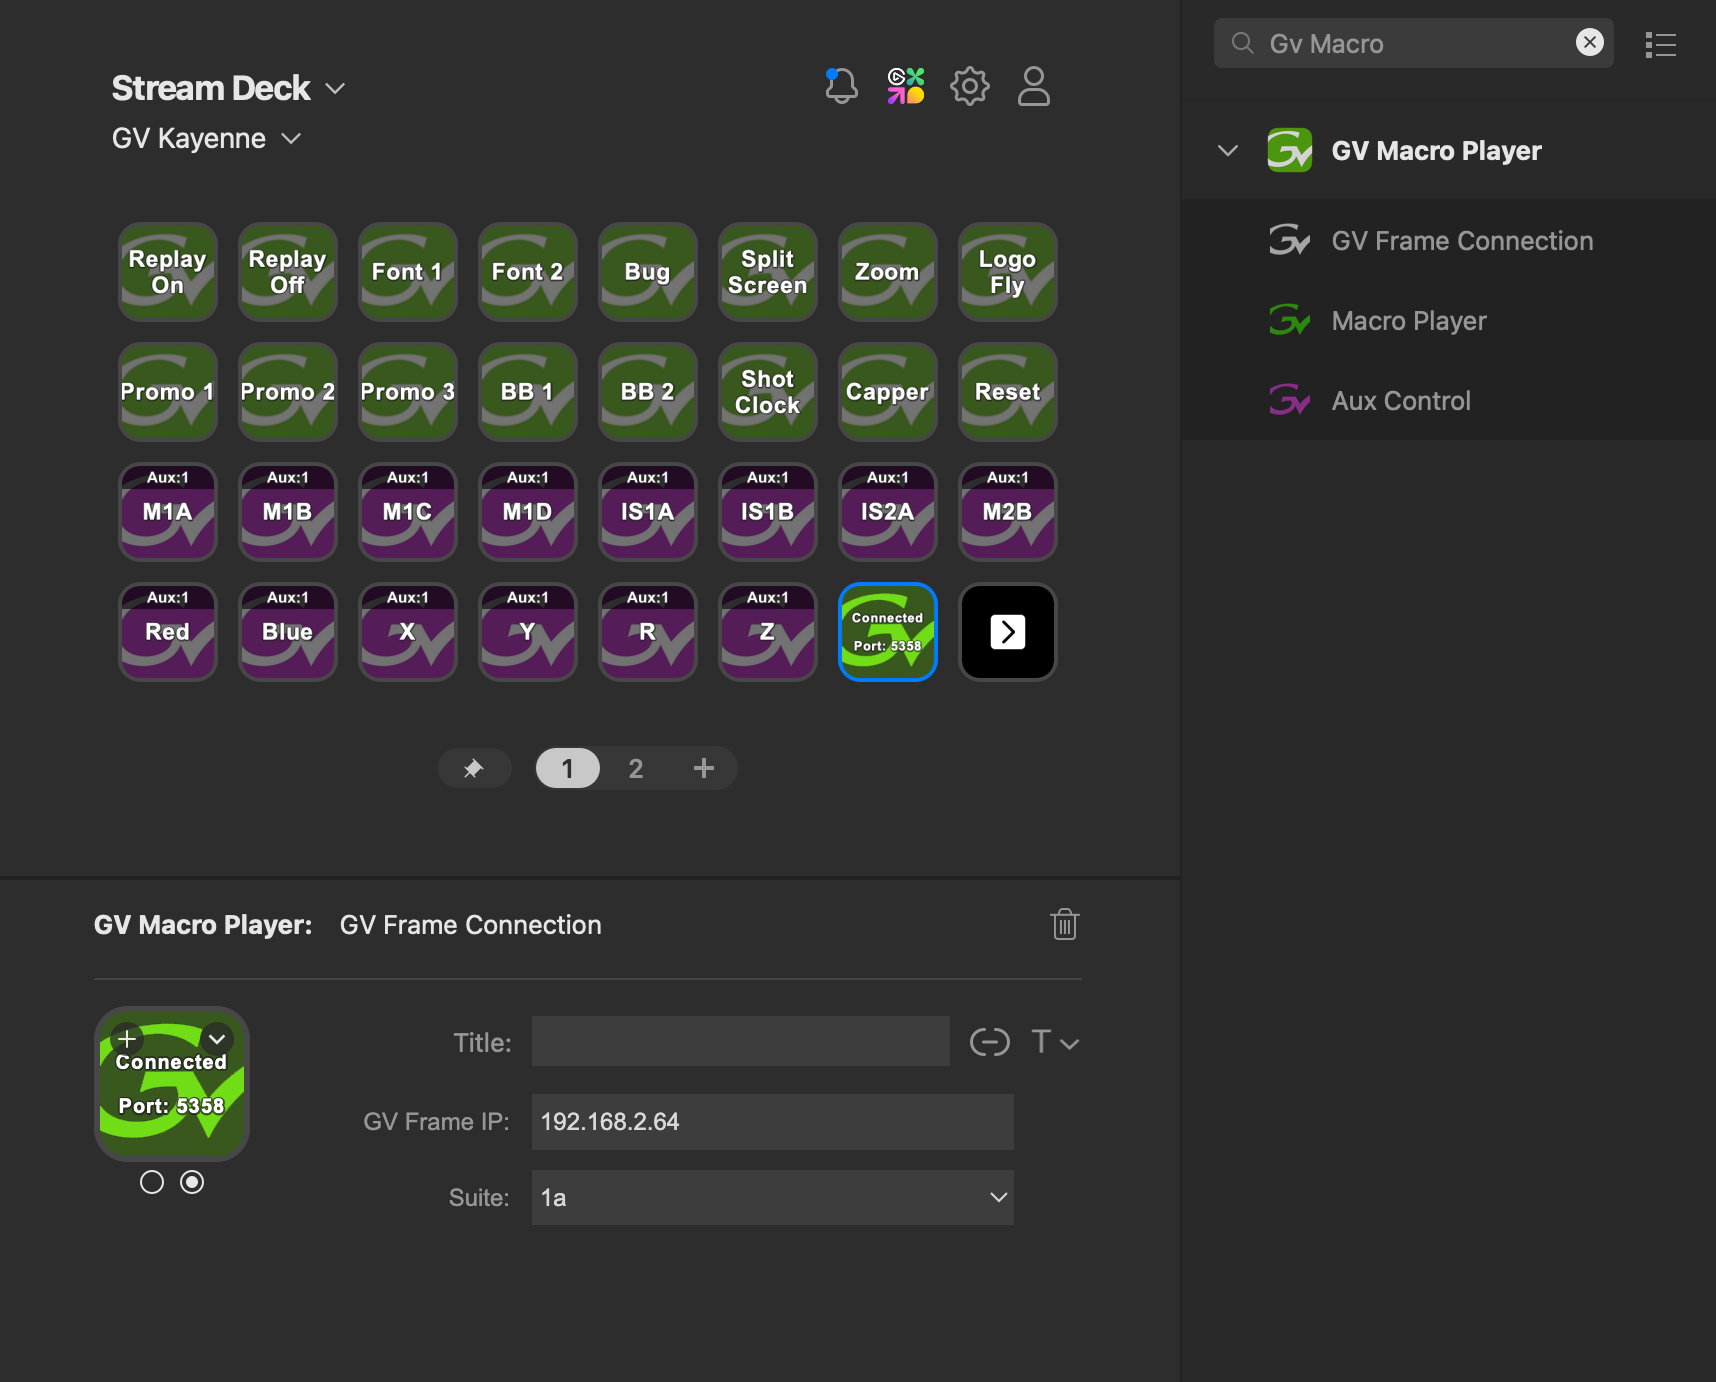1716x1382 pixels.
Task: Select the Aux:1 X key
Action: [408, 632]
